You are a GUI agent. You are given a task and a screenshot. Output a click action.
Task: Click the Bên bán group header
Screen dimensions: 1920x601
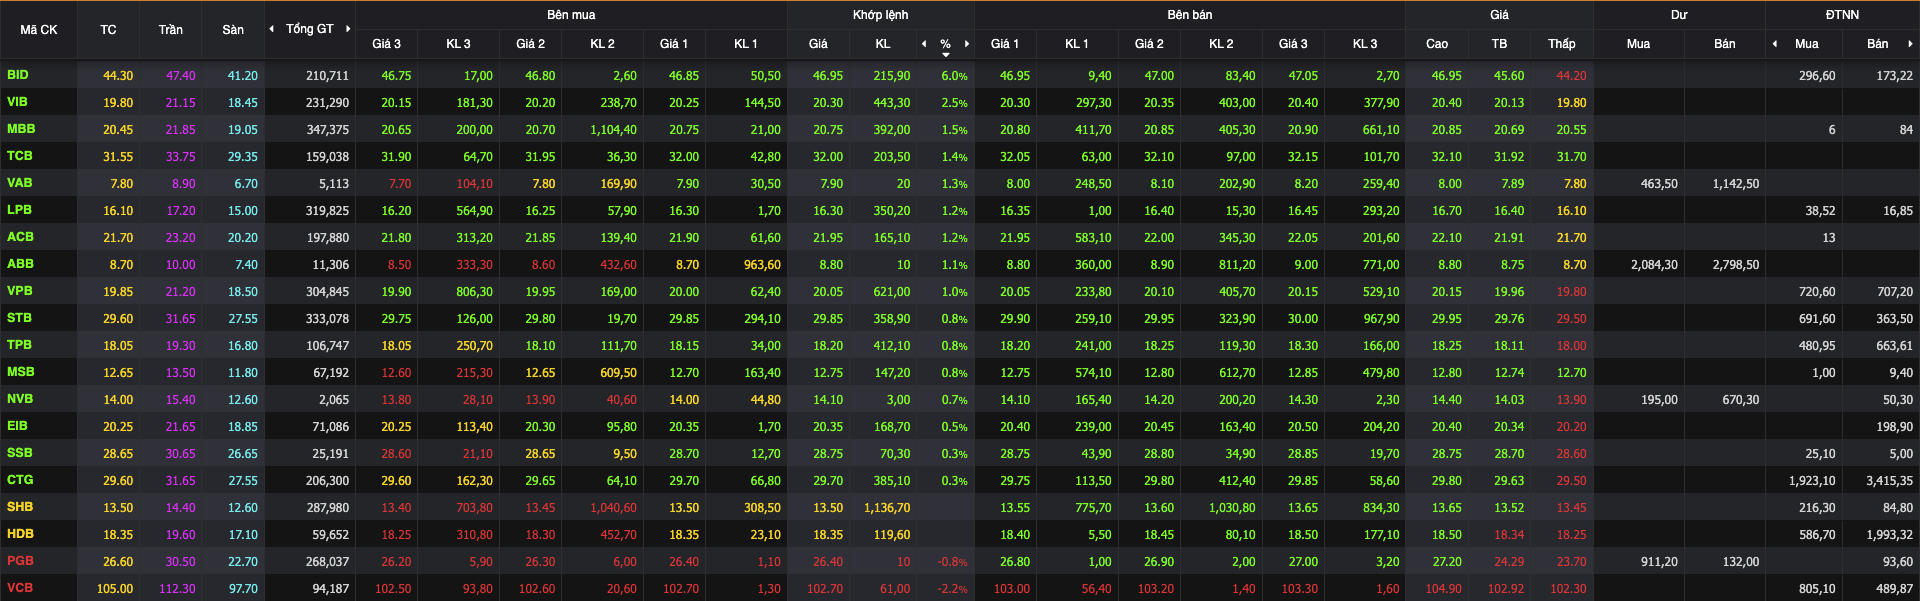click(1190, 15)
